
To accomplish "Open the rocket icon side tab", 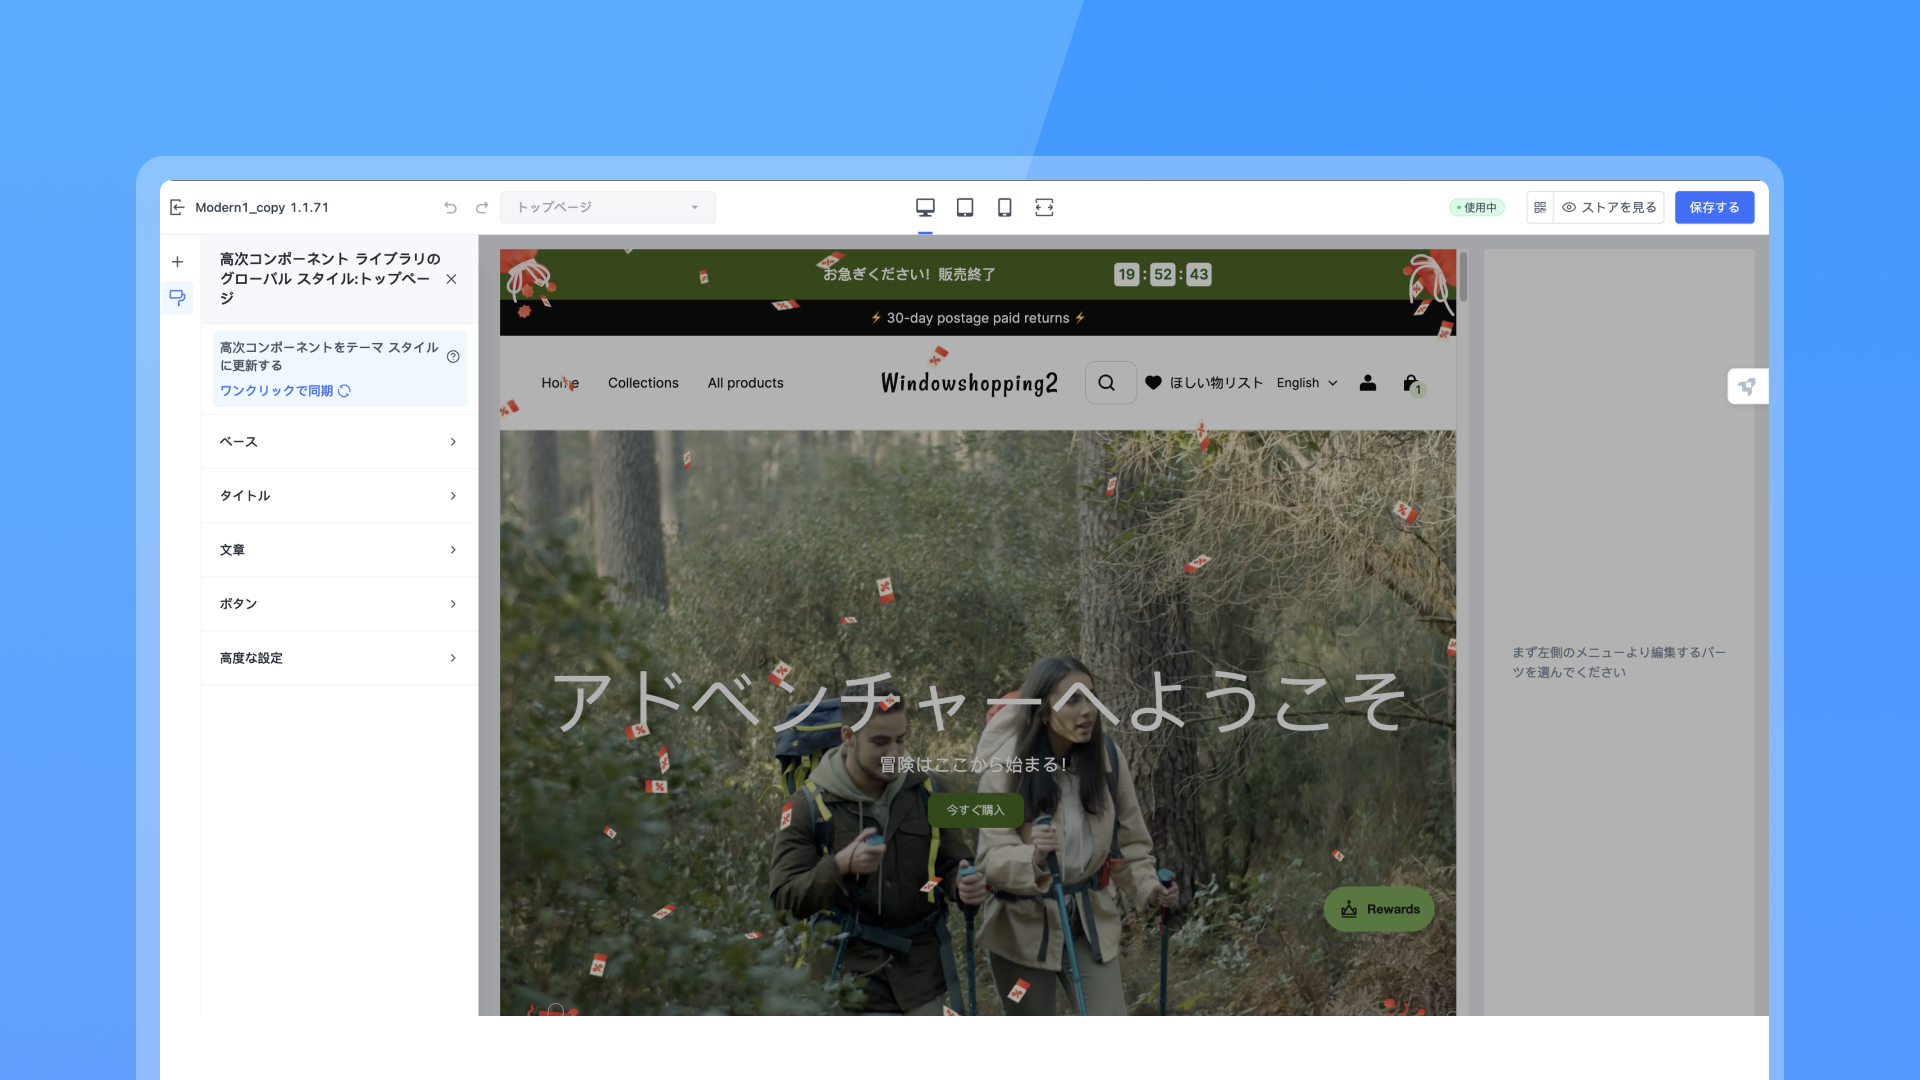I will click(x=1747, y=386).
